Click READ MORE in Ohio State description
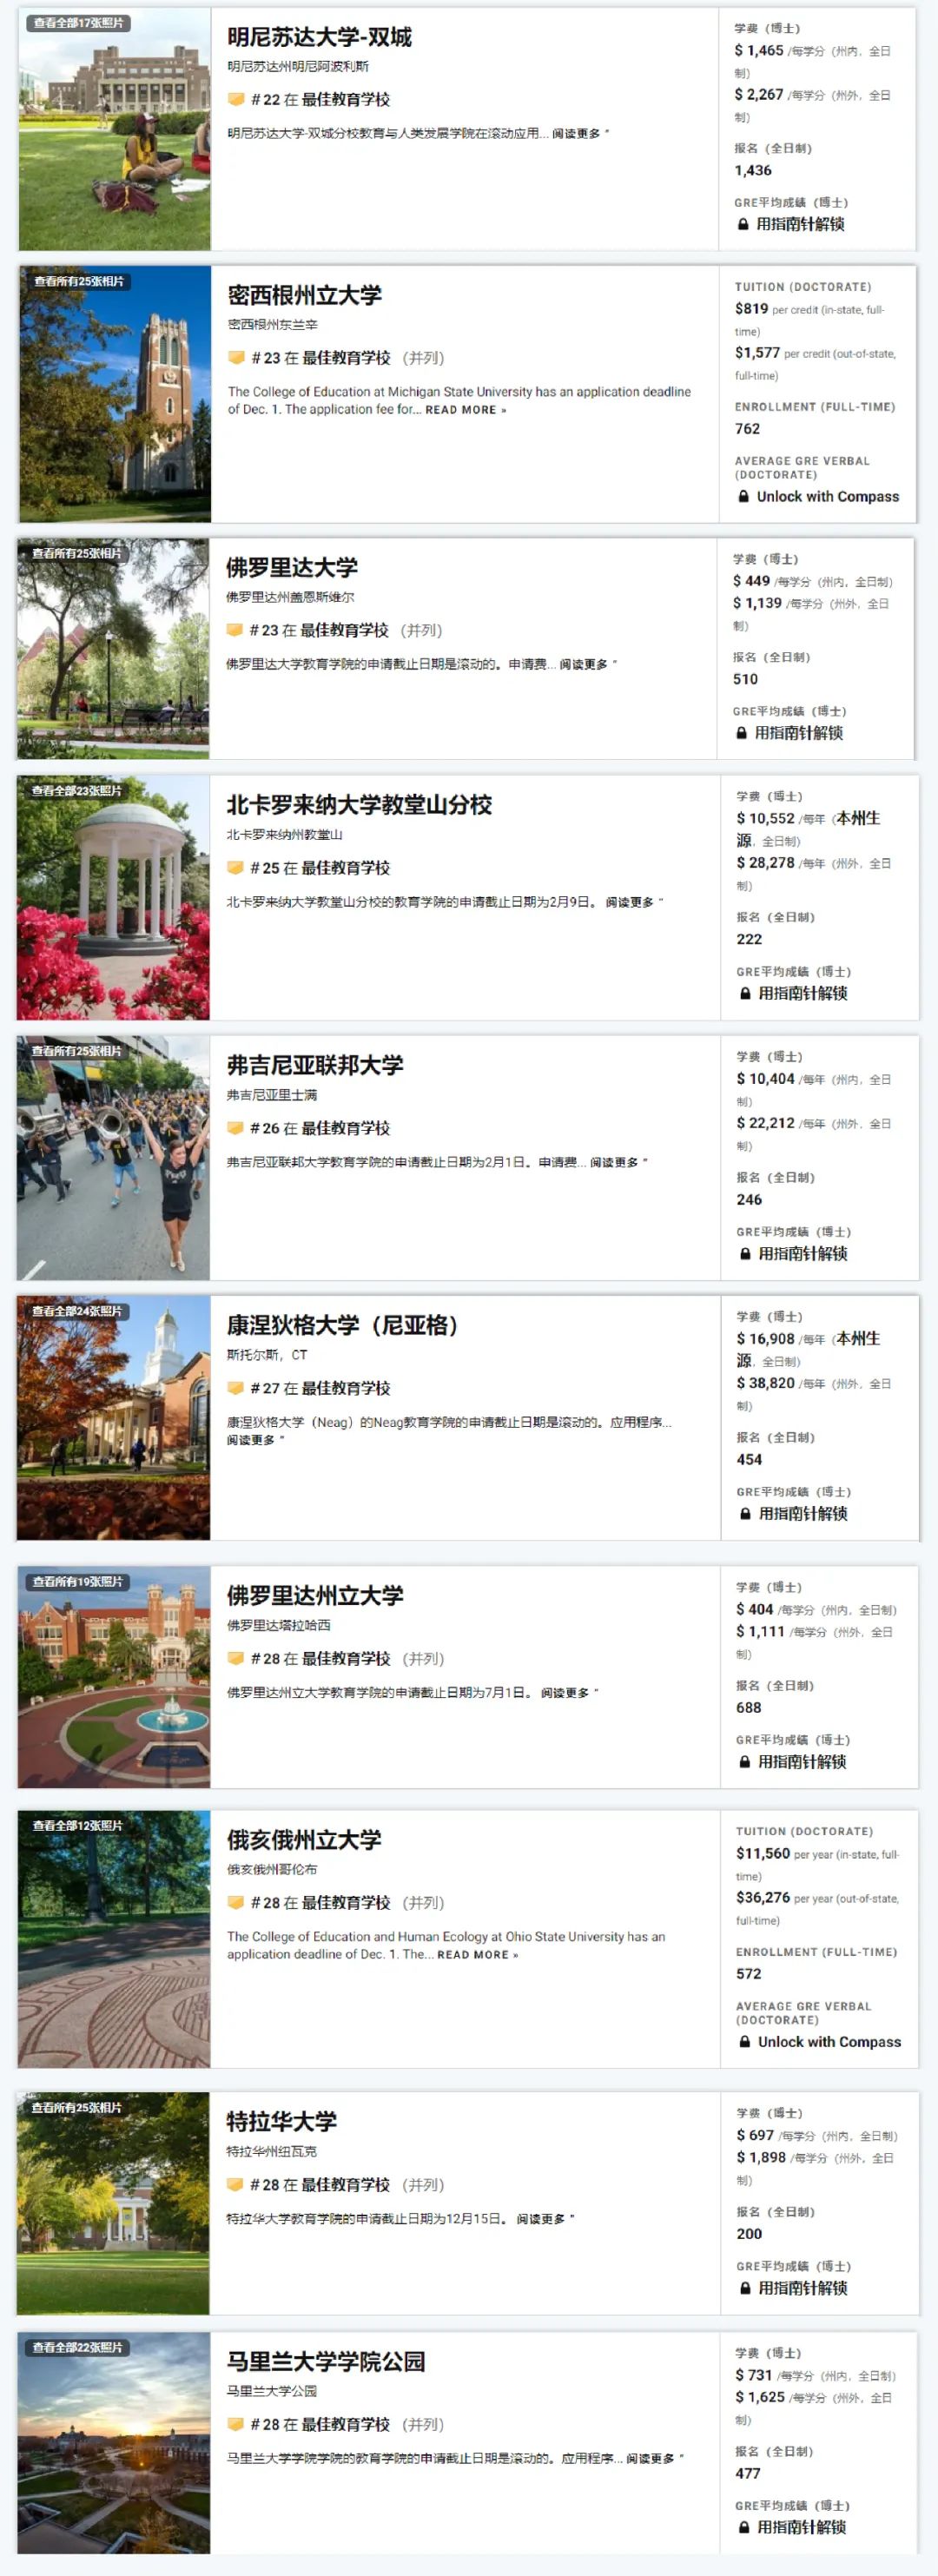938x2576 pixels. (x=478, y=1954)
